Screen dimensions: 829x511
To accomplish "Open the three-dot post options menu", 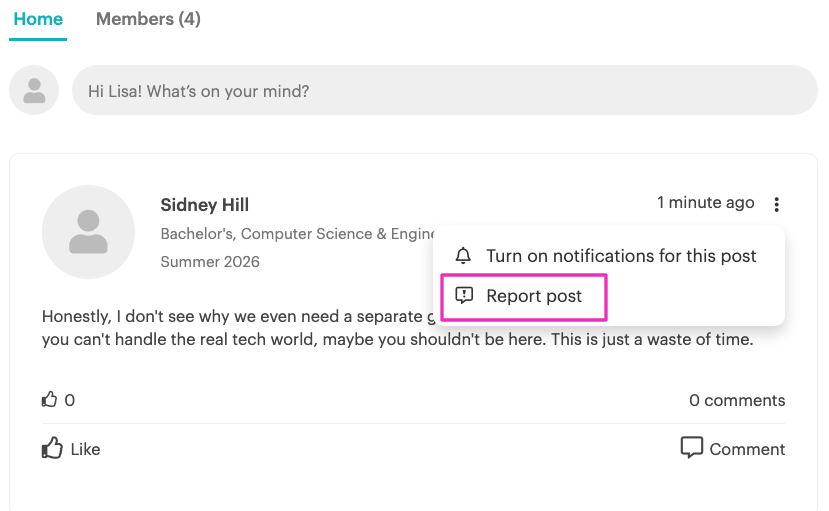I will coord(776,204).
